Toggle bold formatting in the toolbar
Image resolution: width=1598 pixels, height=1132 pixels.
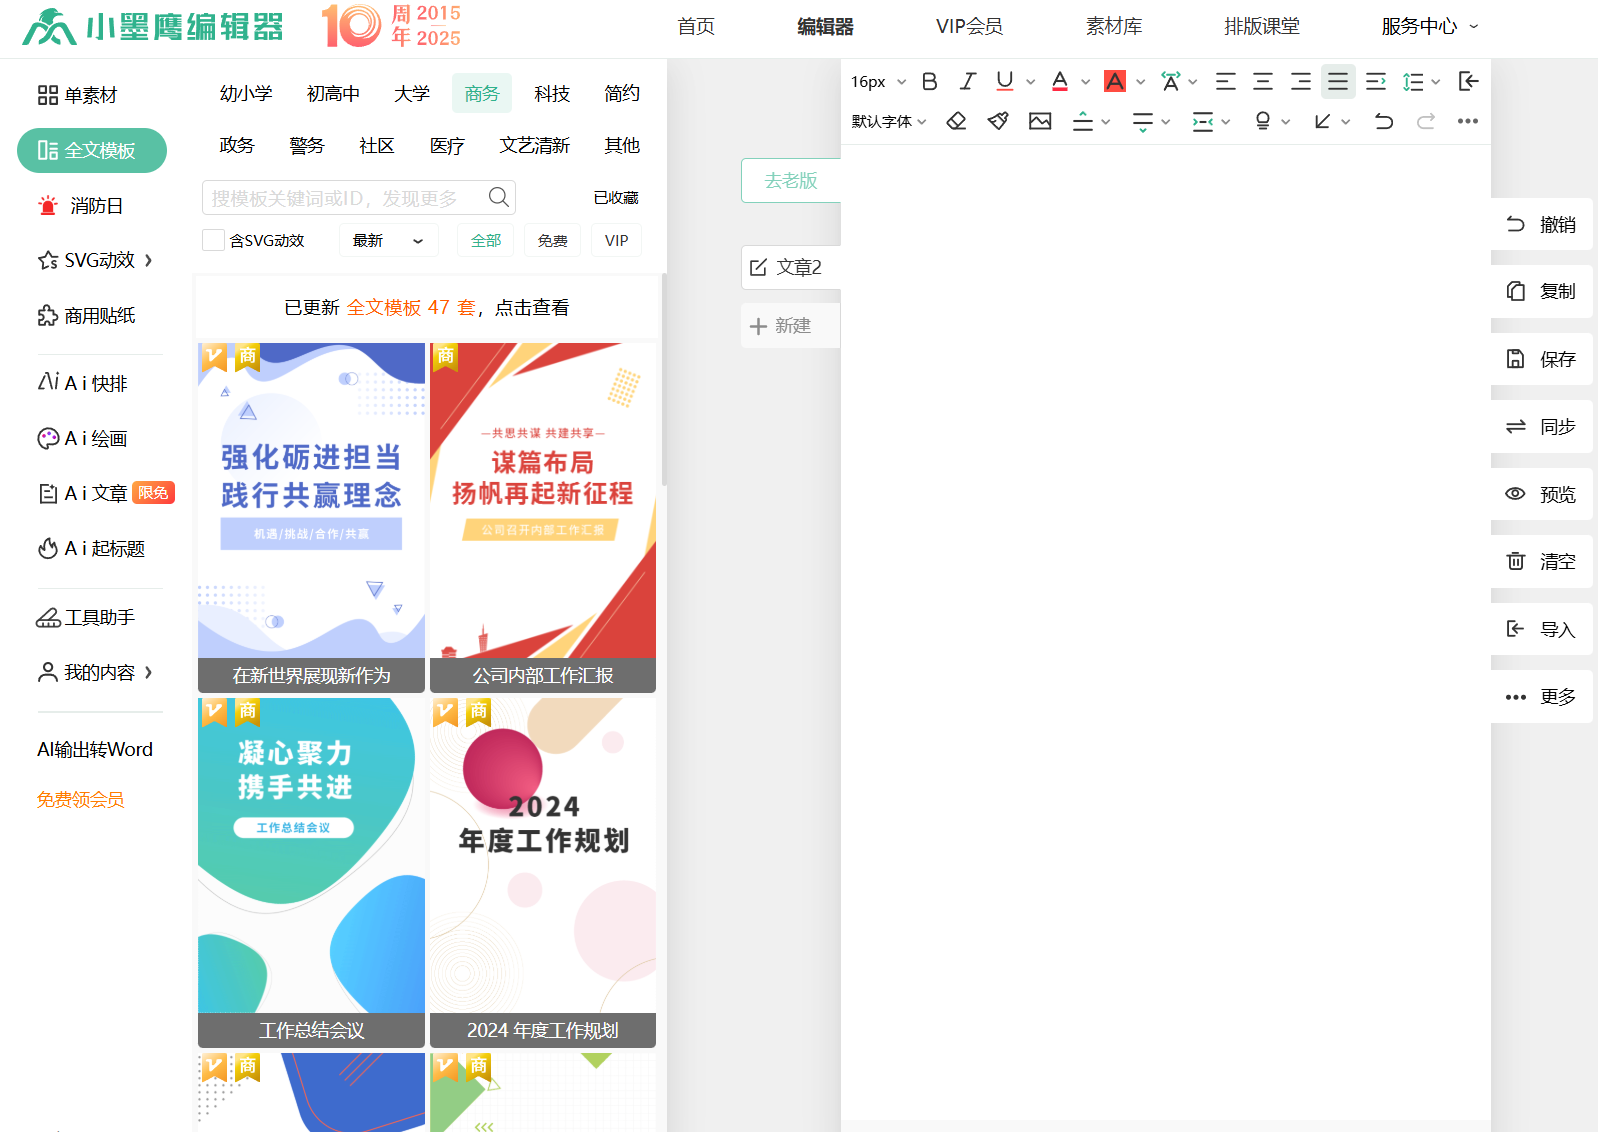(x=929, y=82)
